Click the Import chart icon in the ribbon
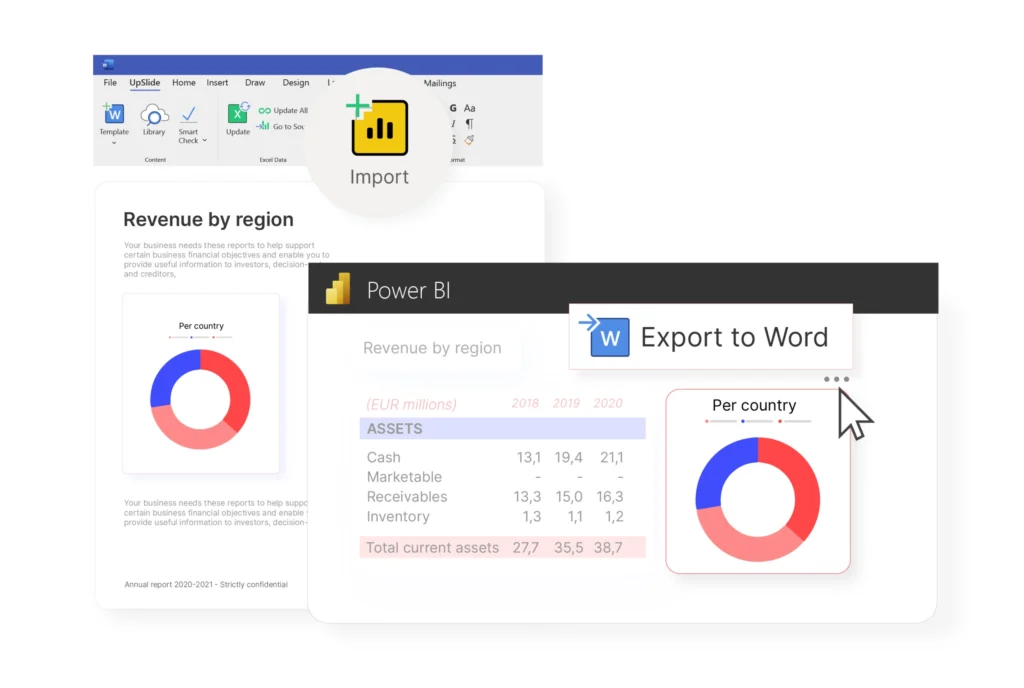 [379, 128]
